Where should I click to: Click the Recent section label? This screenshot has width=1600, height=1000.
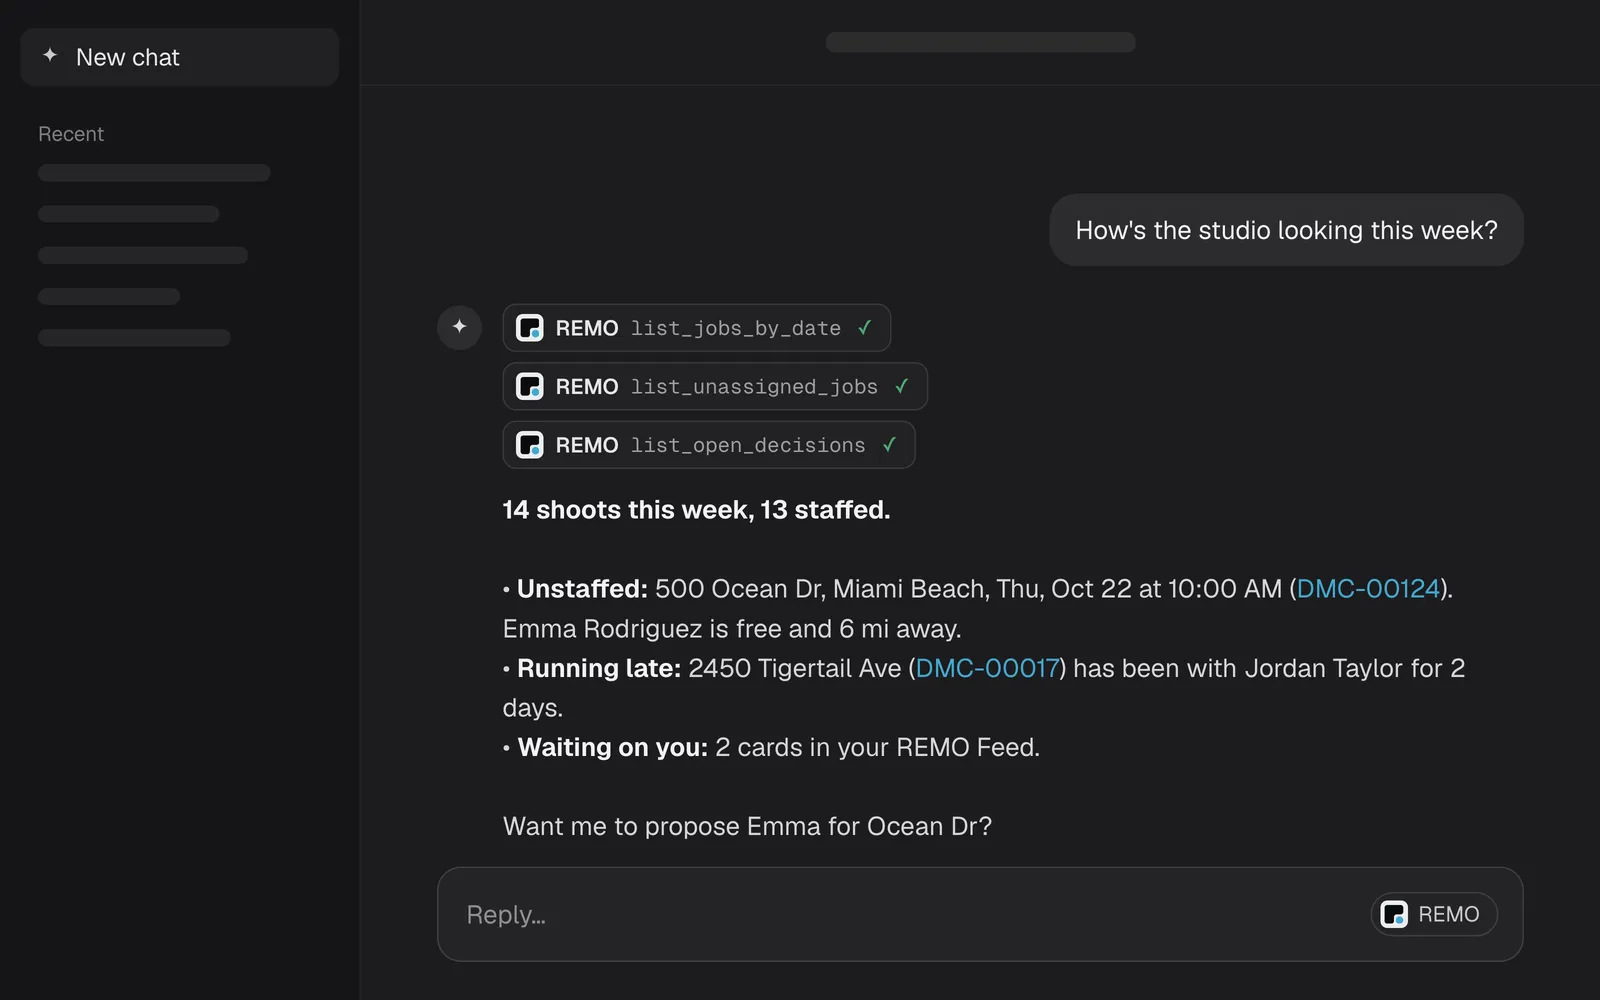pyautogui.click(x=71, y=134)
